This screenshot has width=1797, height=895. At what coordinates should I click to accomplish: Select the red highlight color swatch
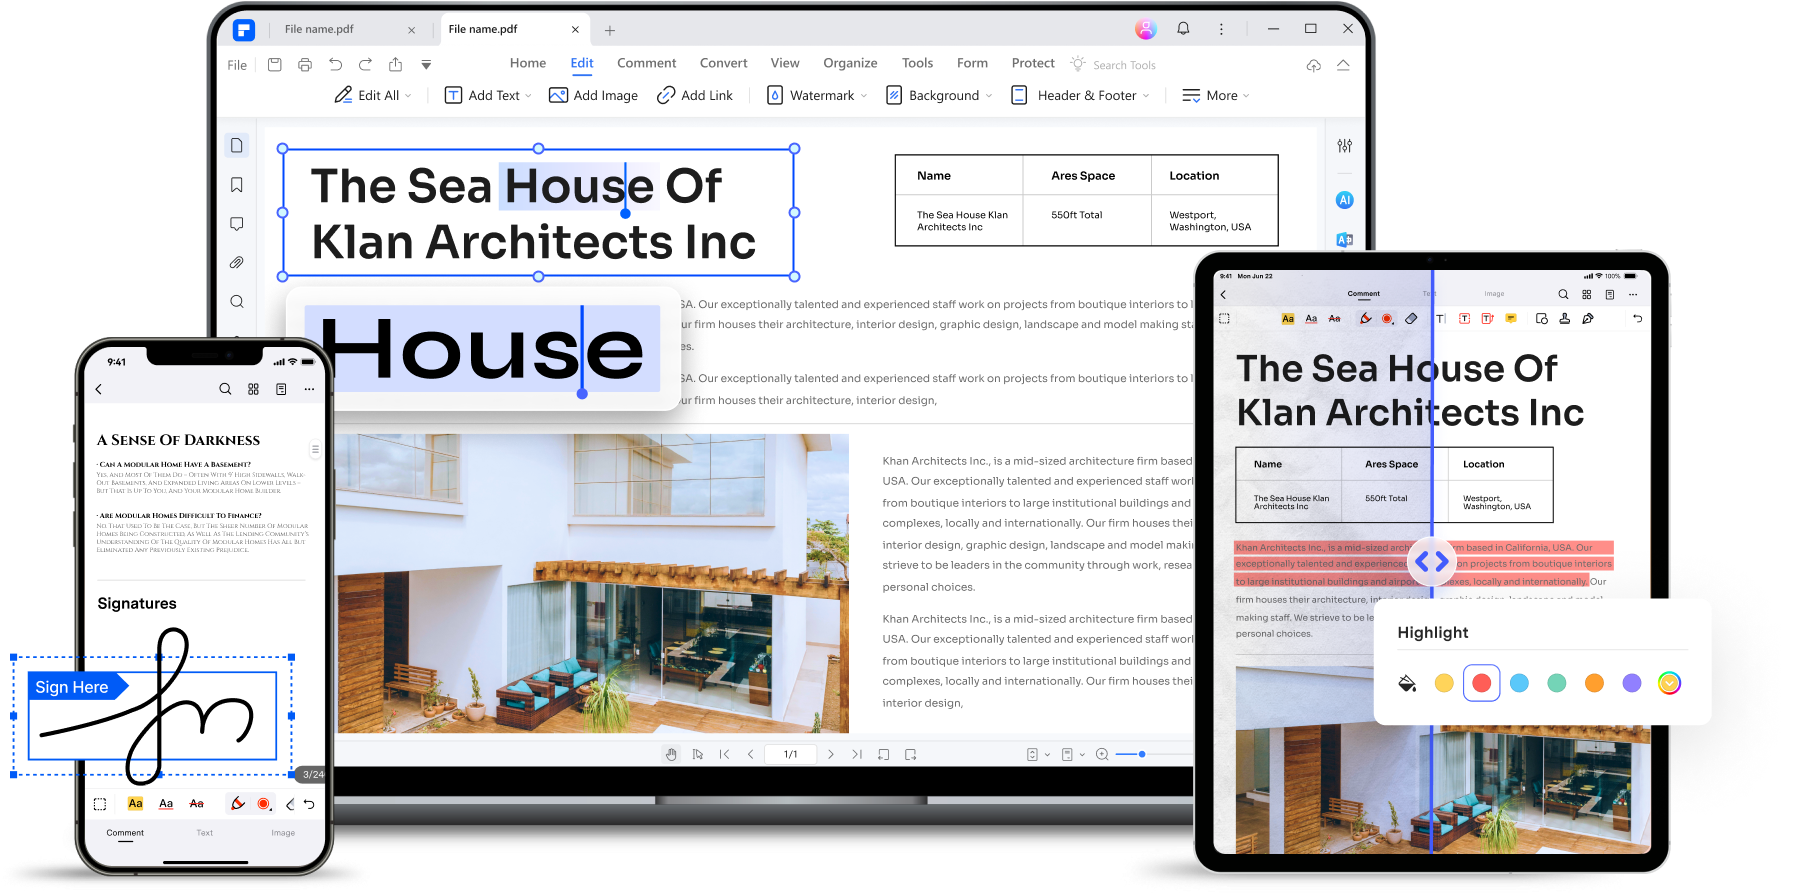1481,683
